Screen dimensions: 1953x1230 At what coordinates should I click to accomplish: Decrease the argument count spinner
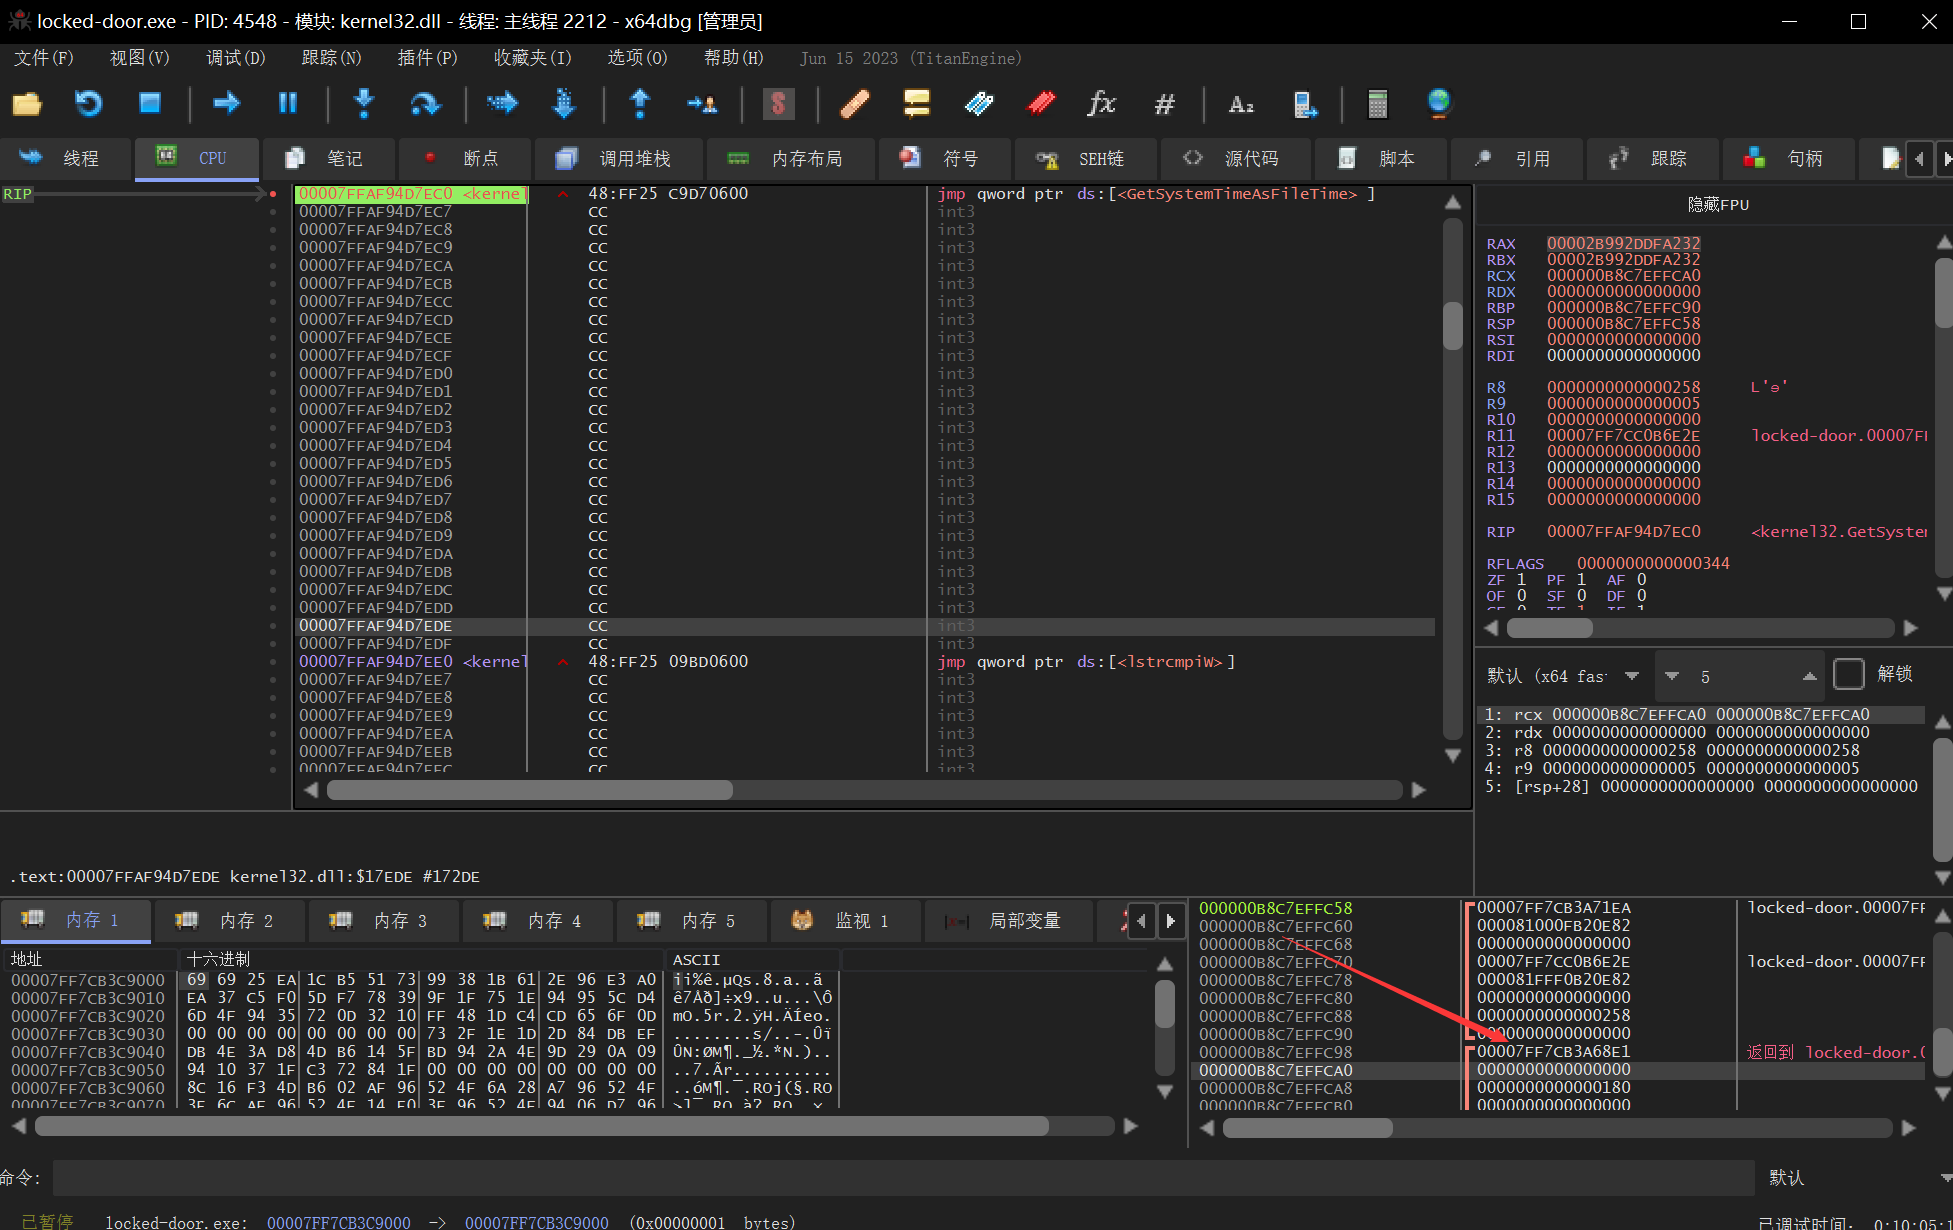click(x=1672, y=676)
